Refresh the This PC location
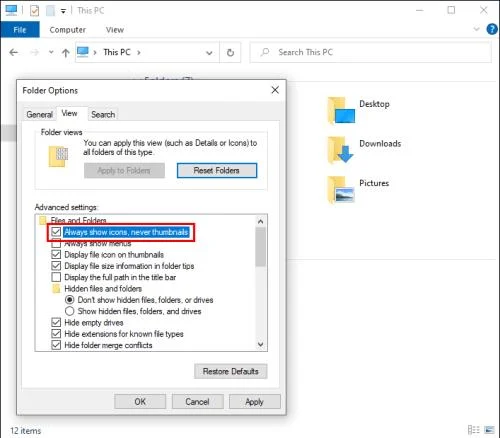The height and width of the screenshot is (438, 500). point(230,52)
